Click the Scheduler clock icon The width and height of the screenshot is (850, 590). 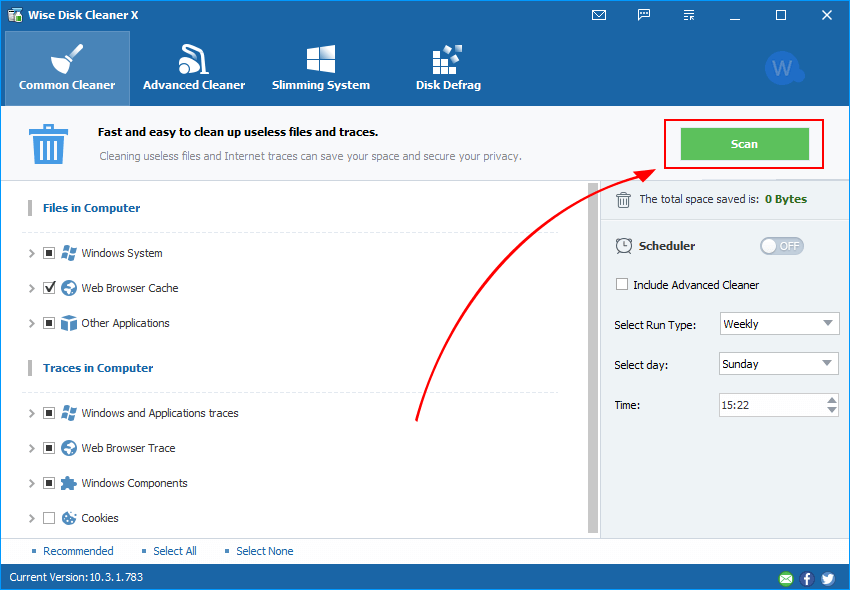pos(624,246)
